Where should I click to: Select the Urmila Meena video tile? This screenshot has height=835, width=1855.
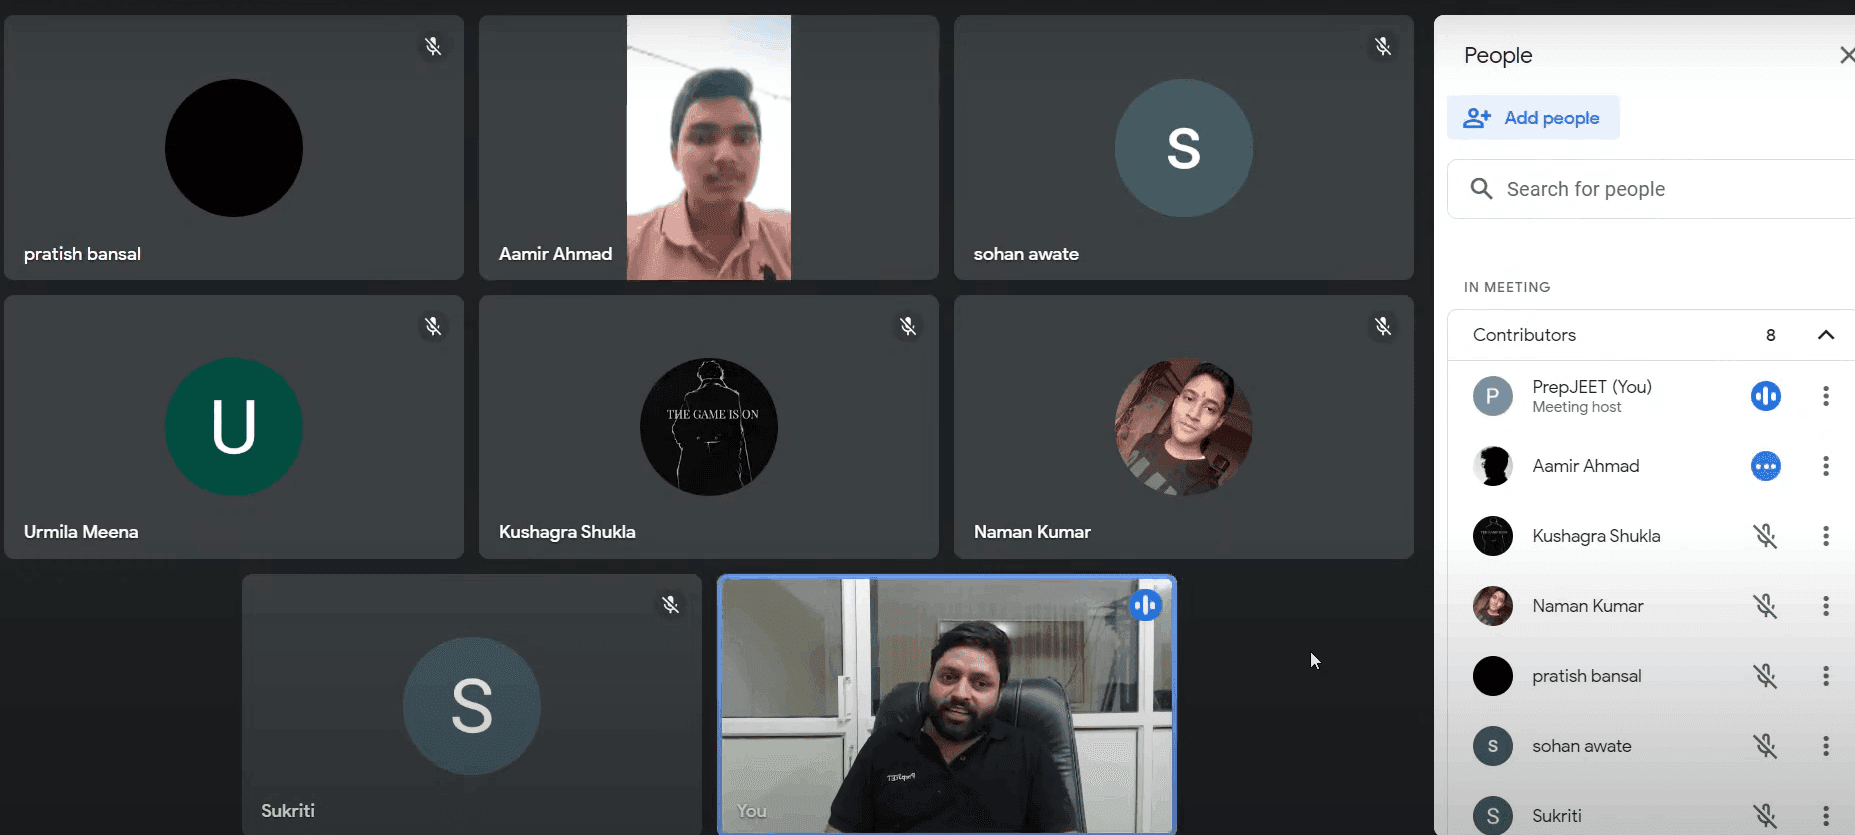234,427
